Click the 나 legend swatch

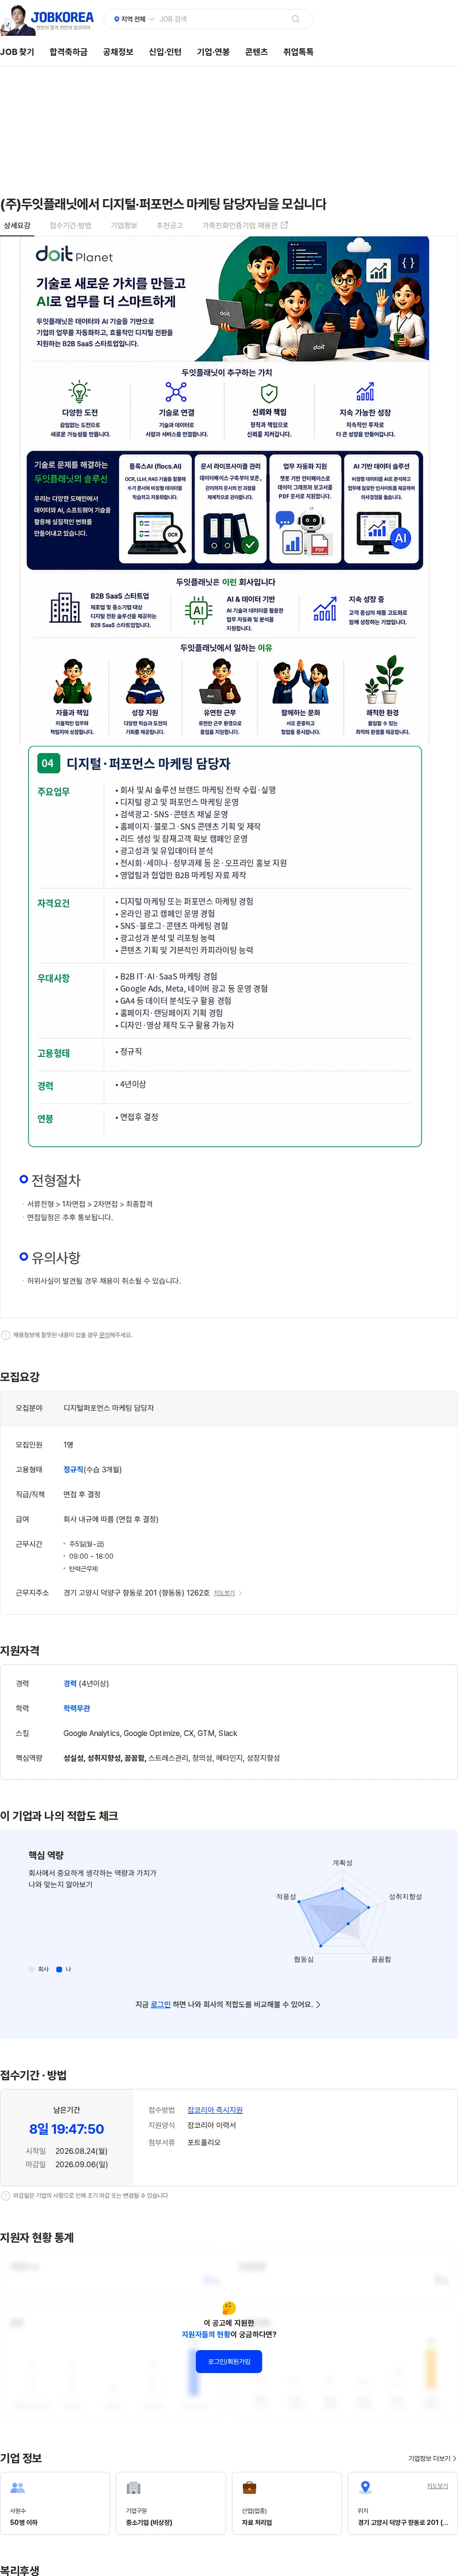(x=59, y=1969)
